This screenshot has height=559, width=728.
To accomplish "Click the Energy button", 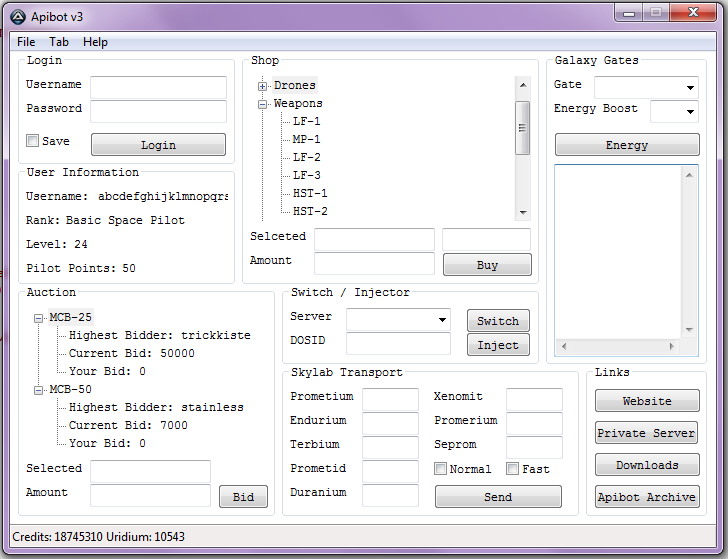I will (x=627, y=144).
